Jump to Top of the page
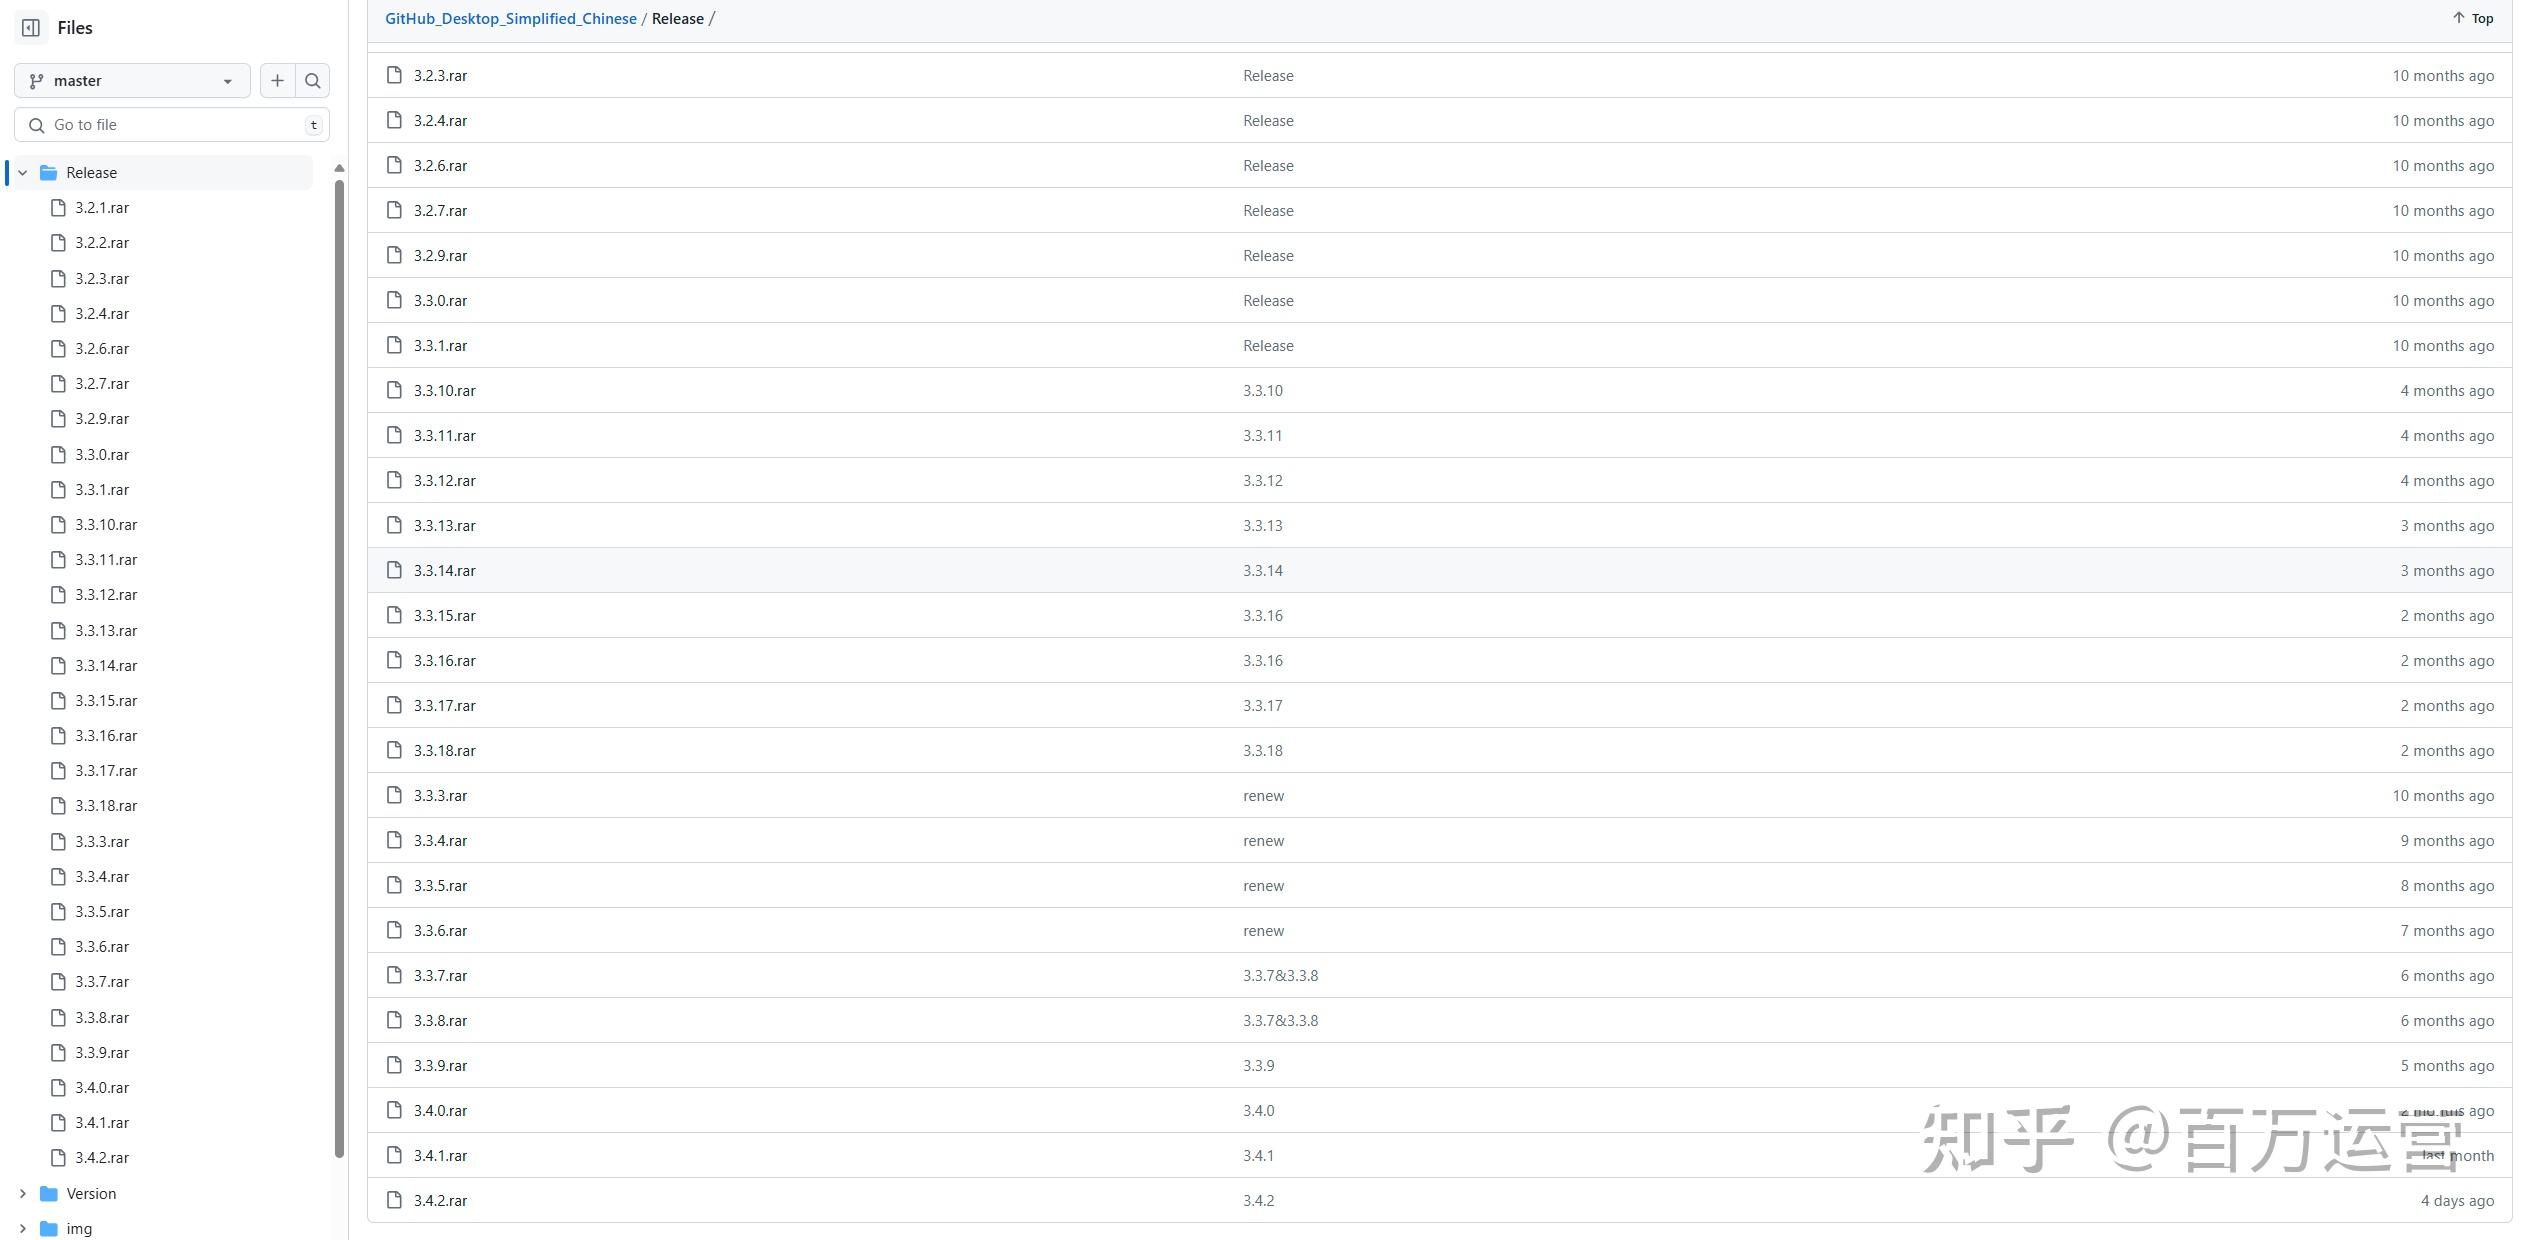 2472,18
